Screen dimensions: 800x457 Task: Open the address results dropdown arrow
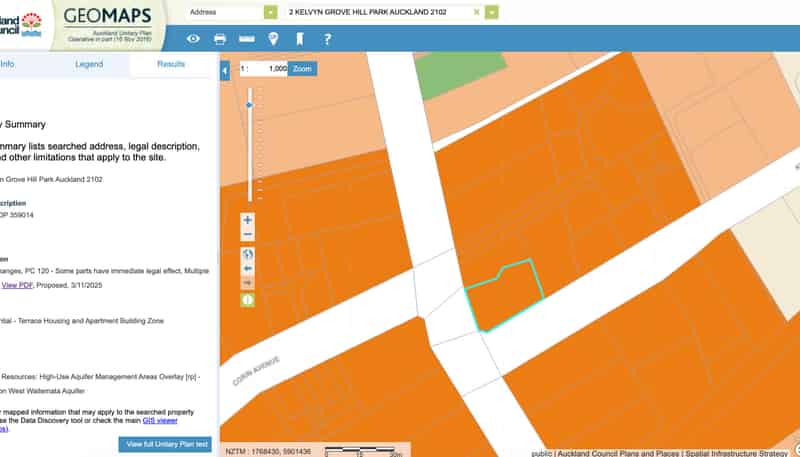click(492, 12)
